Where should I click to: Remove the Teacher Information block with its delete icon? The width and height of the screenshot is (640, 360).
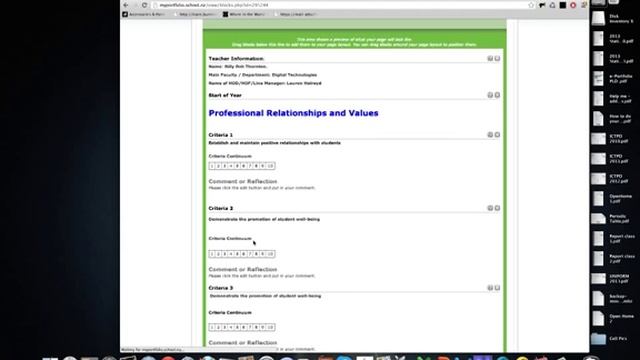coord(497,58)
